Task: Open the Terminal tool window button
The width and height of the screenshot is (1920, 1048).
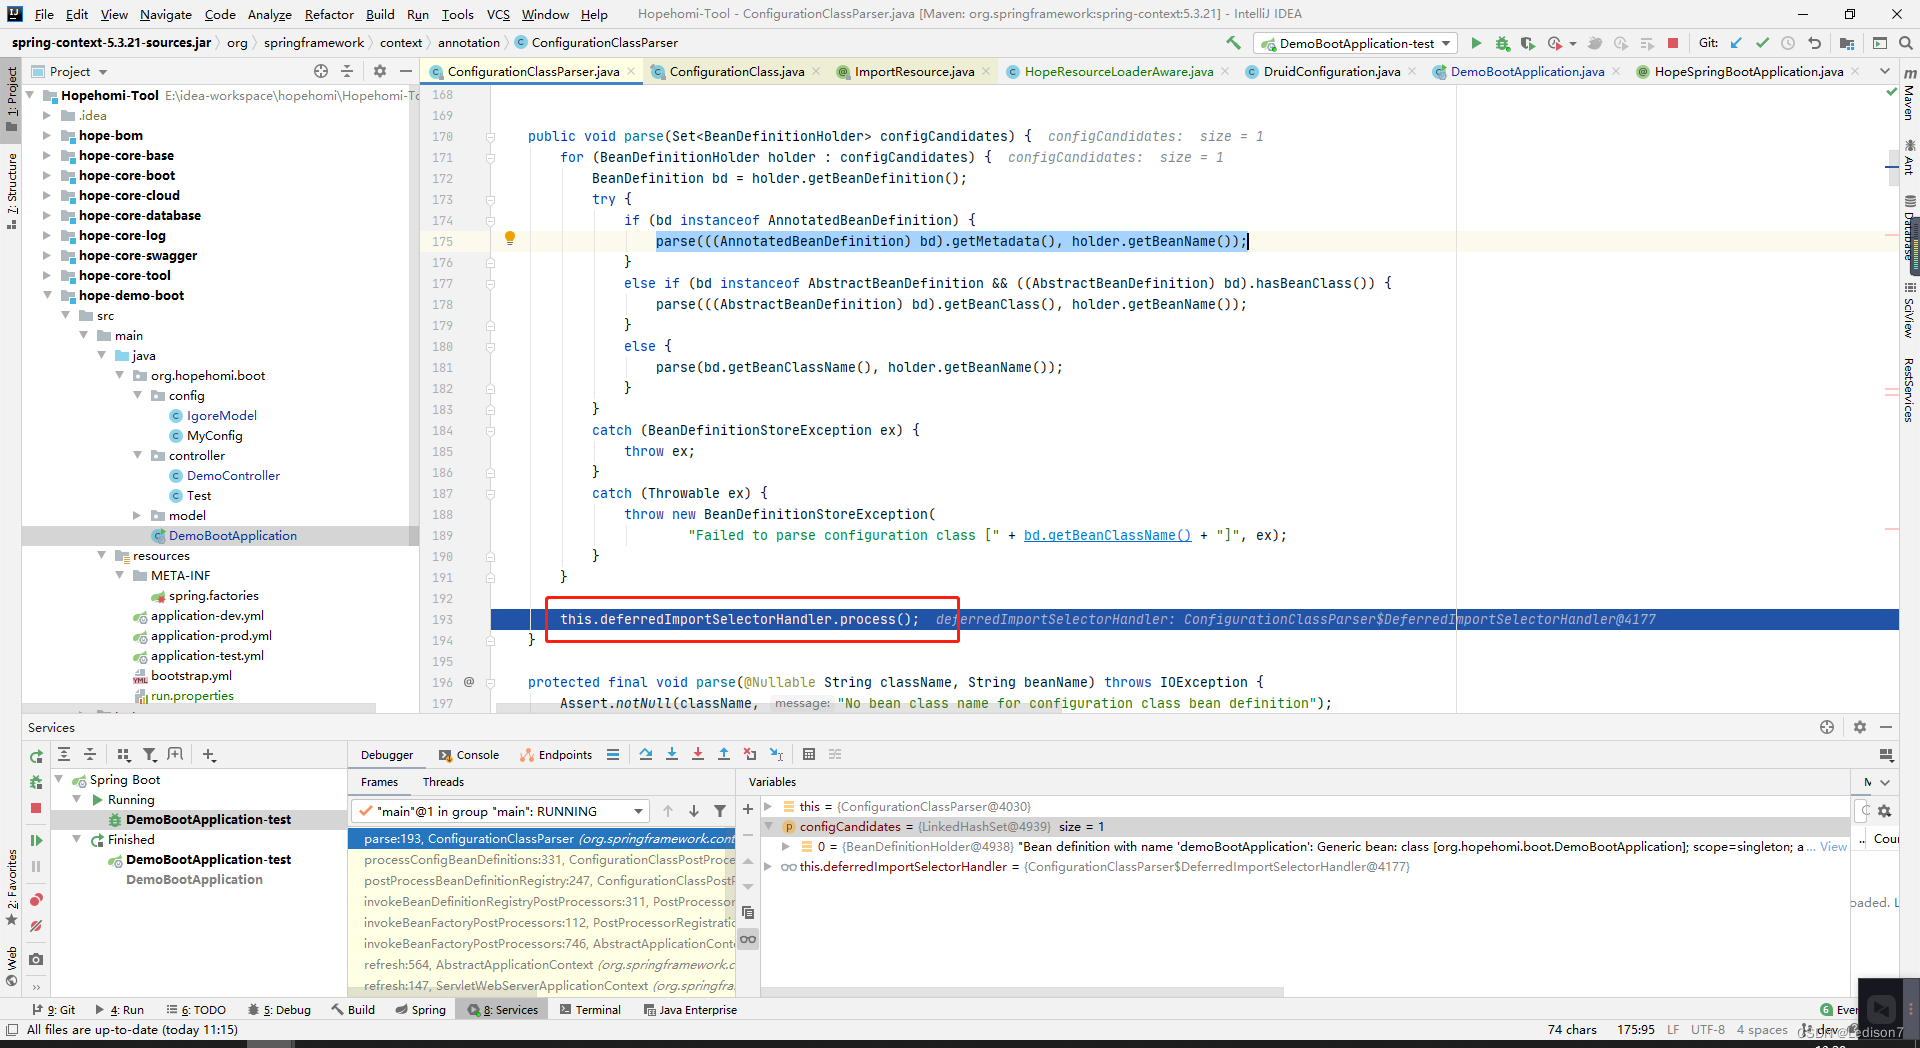Action: (x=591, y=1010)
